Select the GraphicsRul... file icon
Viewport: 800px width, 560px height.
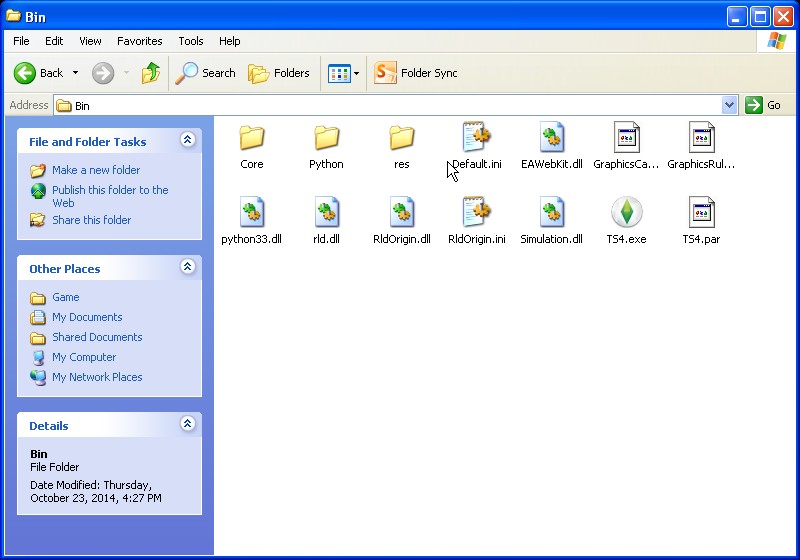(x=702, y=137)
